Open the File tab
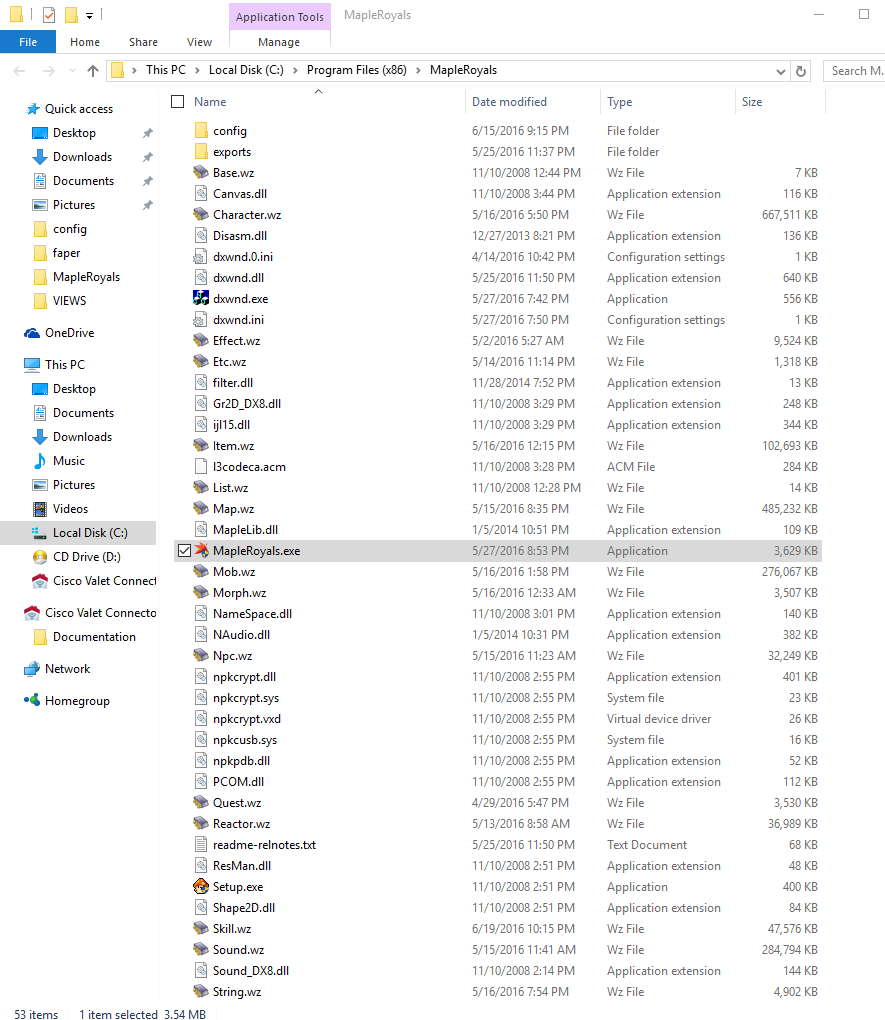Viewport: 885px width, 1020px height. tap(28, 42)
